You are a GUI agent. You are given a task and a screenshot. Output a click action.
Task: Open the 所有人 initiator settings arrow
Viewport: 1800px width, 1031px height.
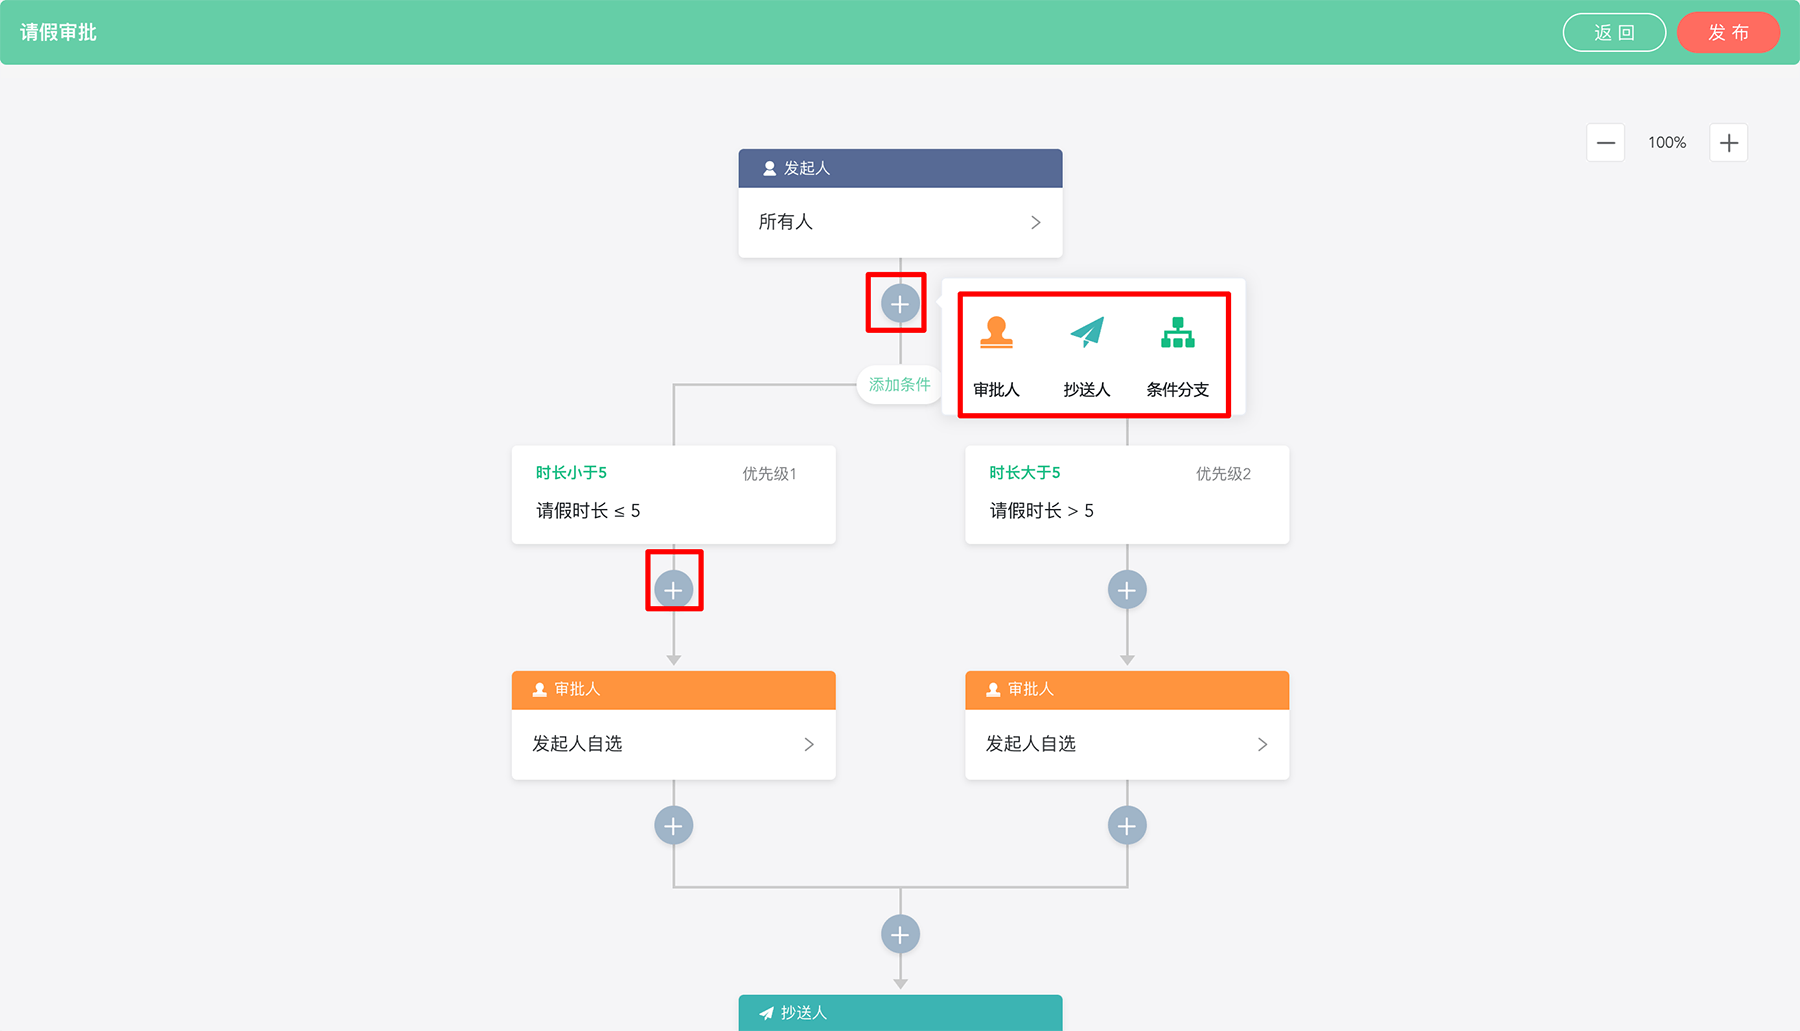click(1036, 222)
